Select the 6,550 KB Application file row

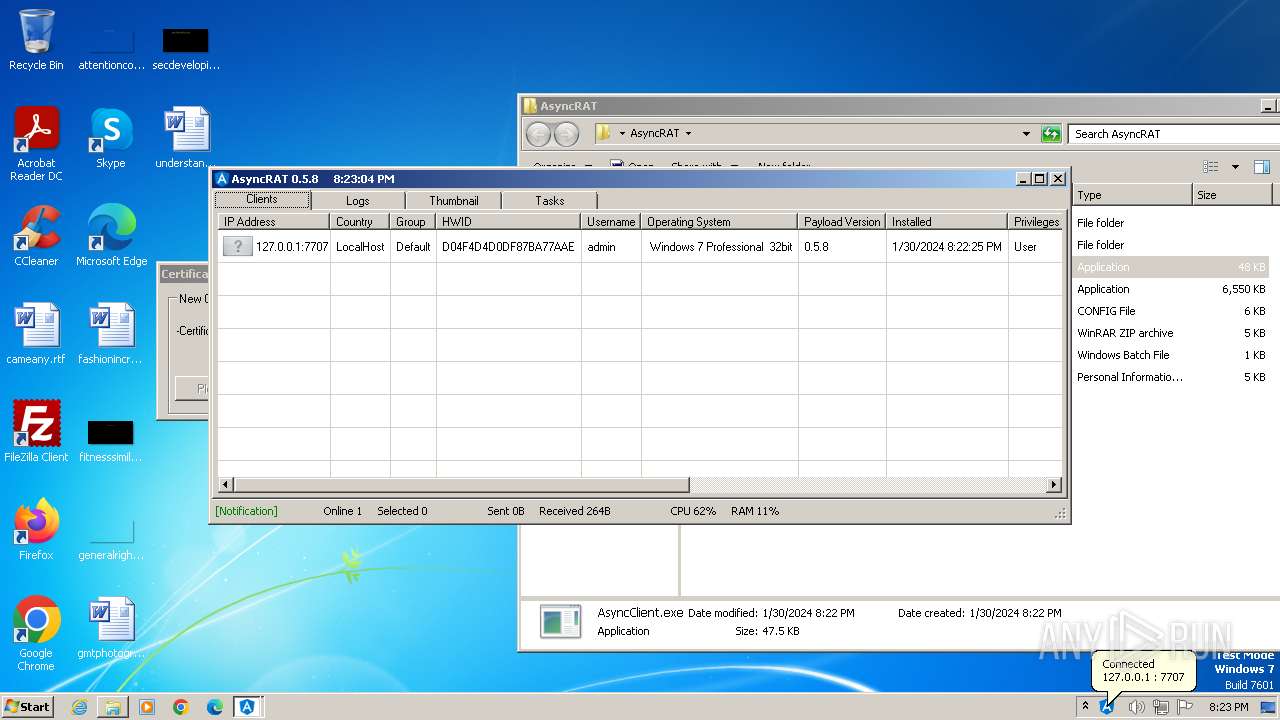(1171, 289)
